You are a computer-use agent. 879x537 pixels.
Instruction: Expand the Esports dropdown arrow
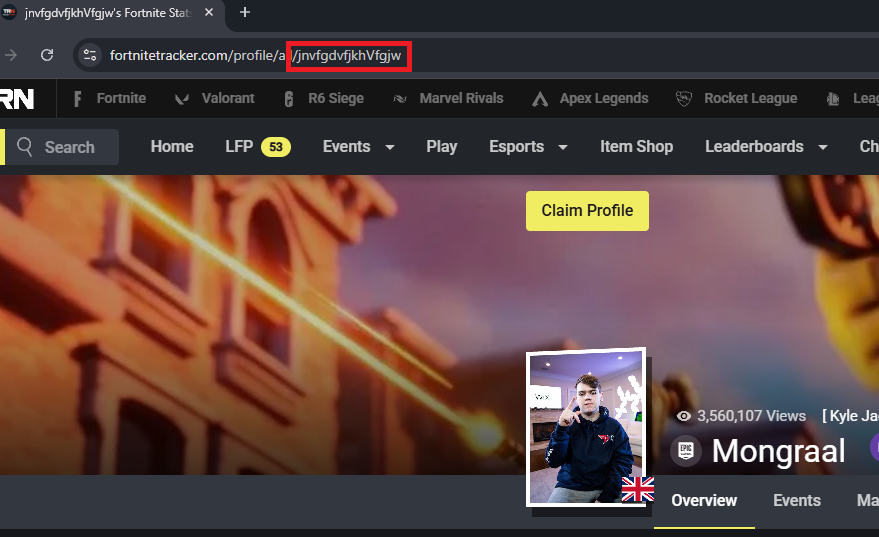click(x=563, y=147)
